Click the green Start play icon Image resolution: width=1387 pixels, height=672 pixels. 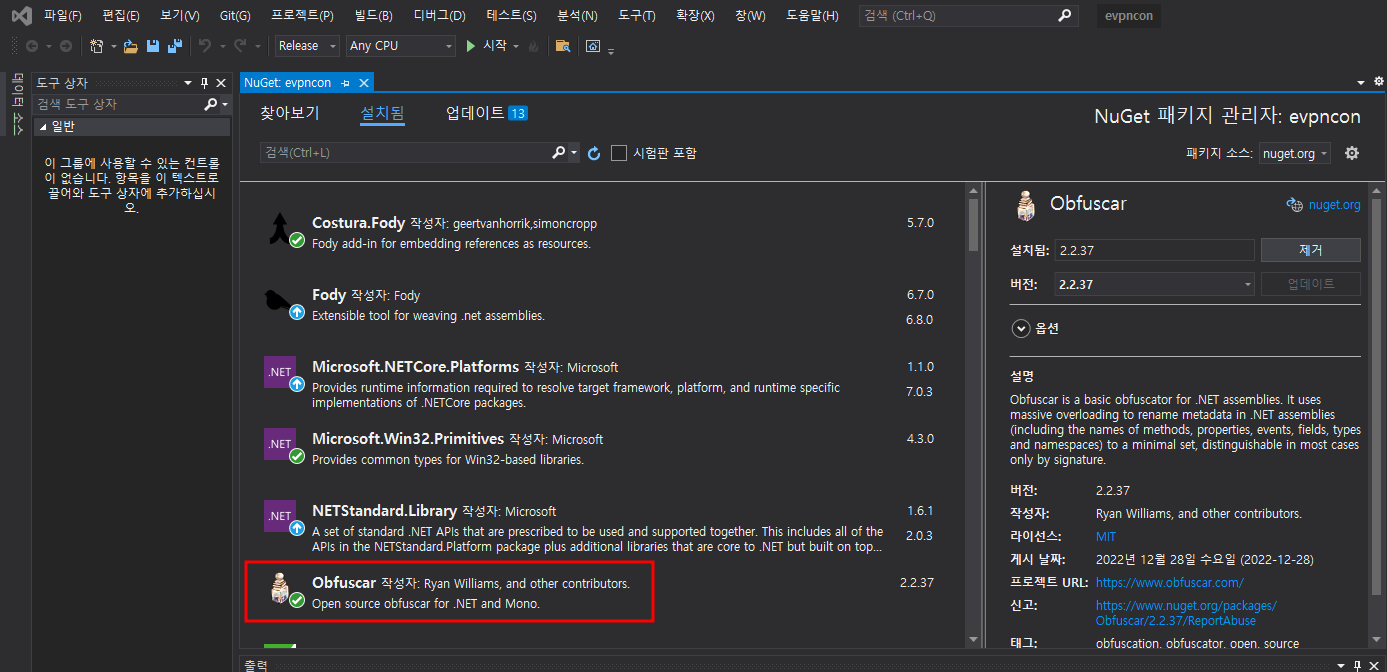point(471,46)
